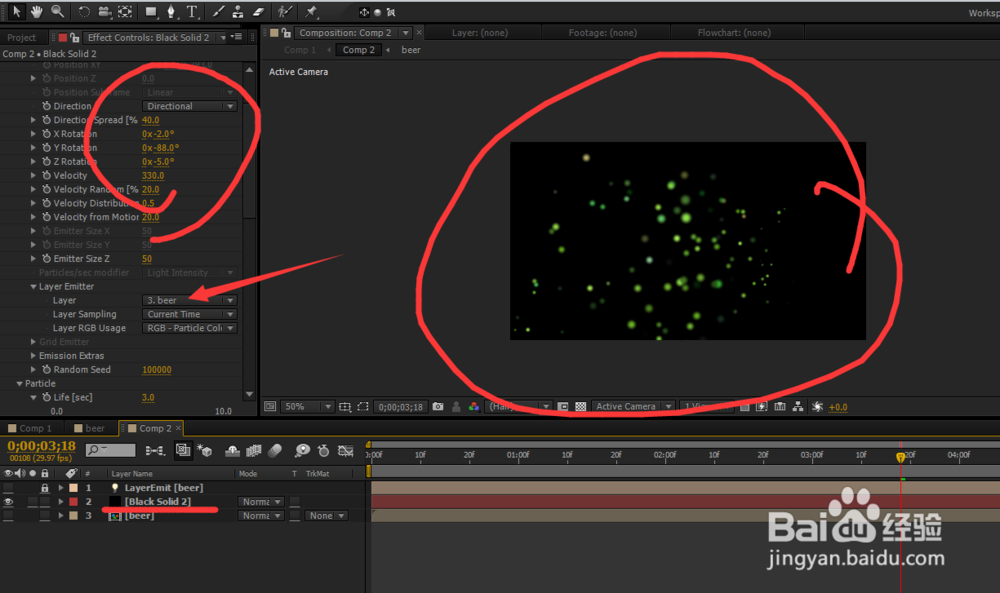1000x593 pixels.
Task: Select the Pan Behind anchor tool
Action: click(x=125, y=11)
